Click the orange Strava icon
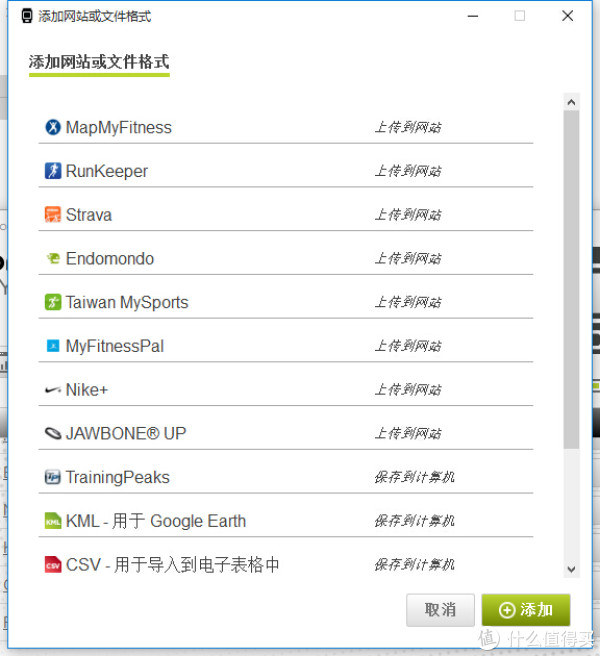 tap(53, 215)
